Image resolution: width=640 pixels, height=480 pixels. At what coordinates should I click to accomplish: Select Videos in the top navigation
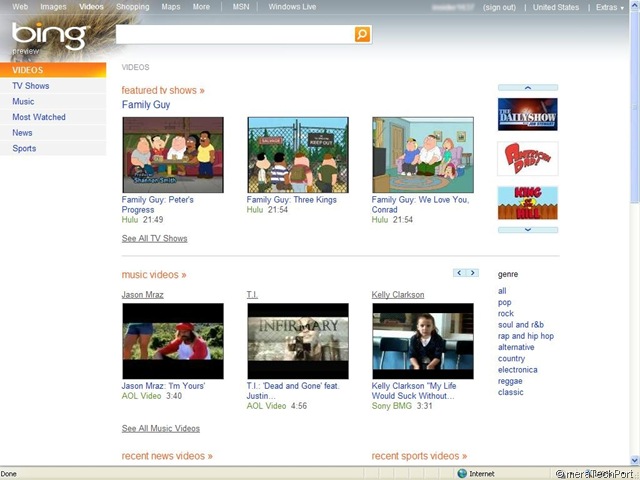coord(91,7)
